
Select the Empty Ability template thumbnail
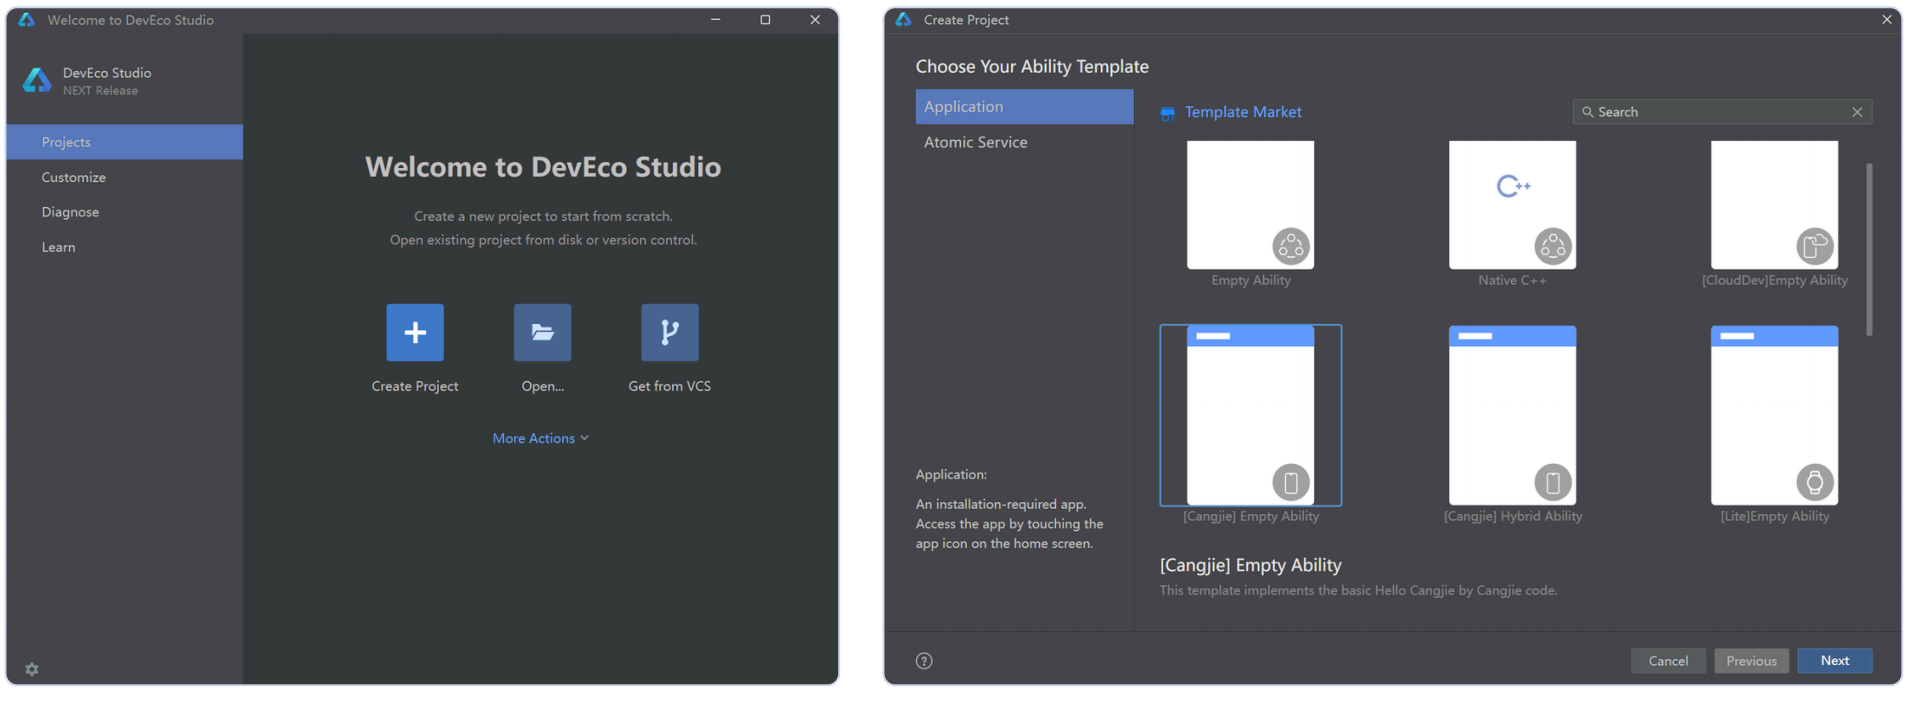[1250, 205]
